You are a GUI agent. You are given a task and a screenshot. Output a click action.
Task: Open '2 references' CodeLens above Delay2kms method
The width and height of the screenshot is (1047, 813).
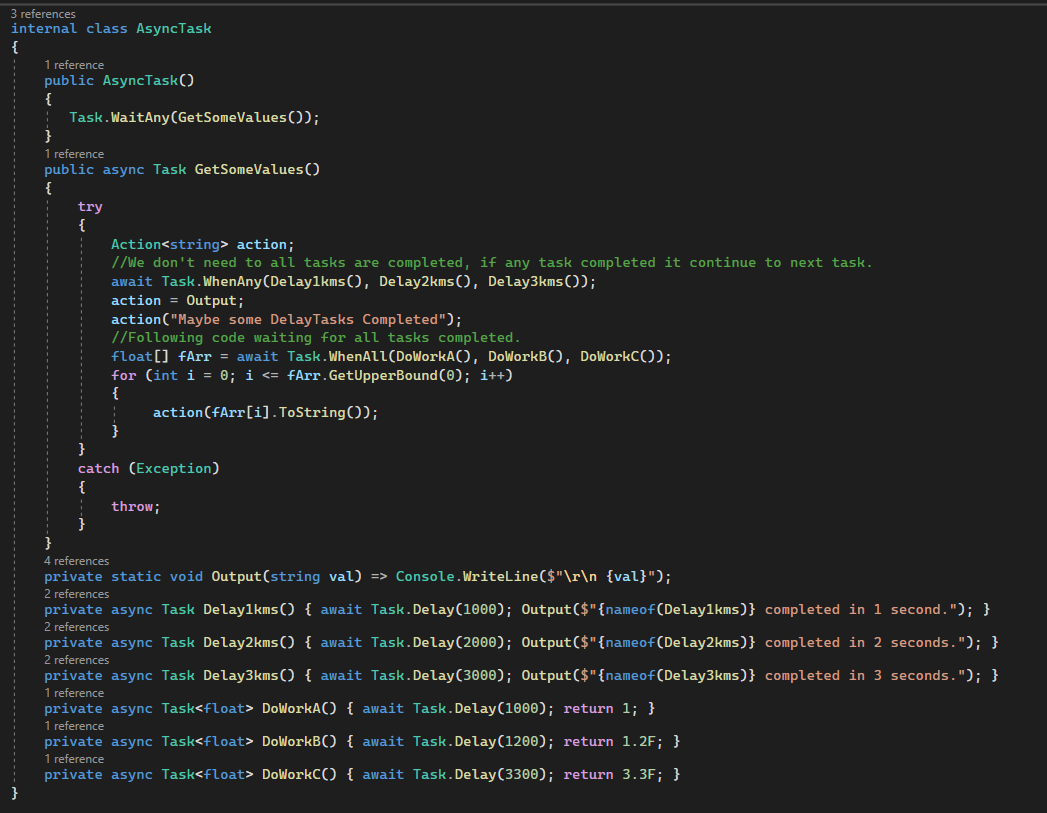point(77,627)
